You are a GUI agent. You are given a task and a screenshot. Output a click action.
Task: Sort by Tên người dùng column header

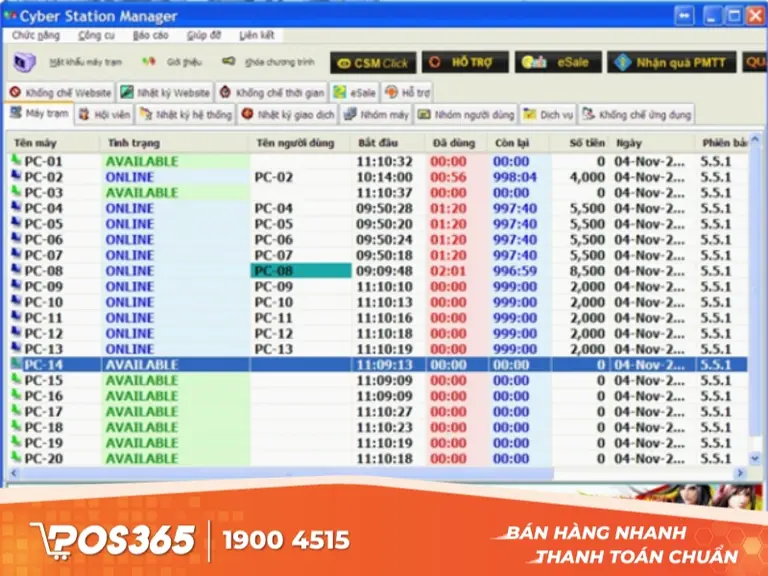pyautogui.click(x=300, y=143)
